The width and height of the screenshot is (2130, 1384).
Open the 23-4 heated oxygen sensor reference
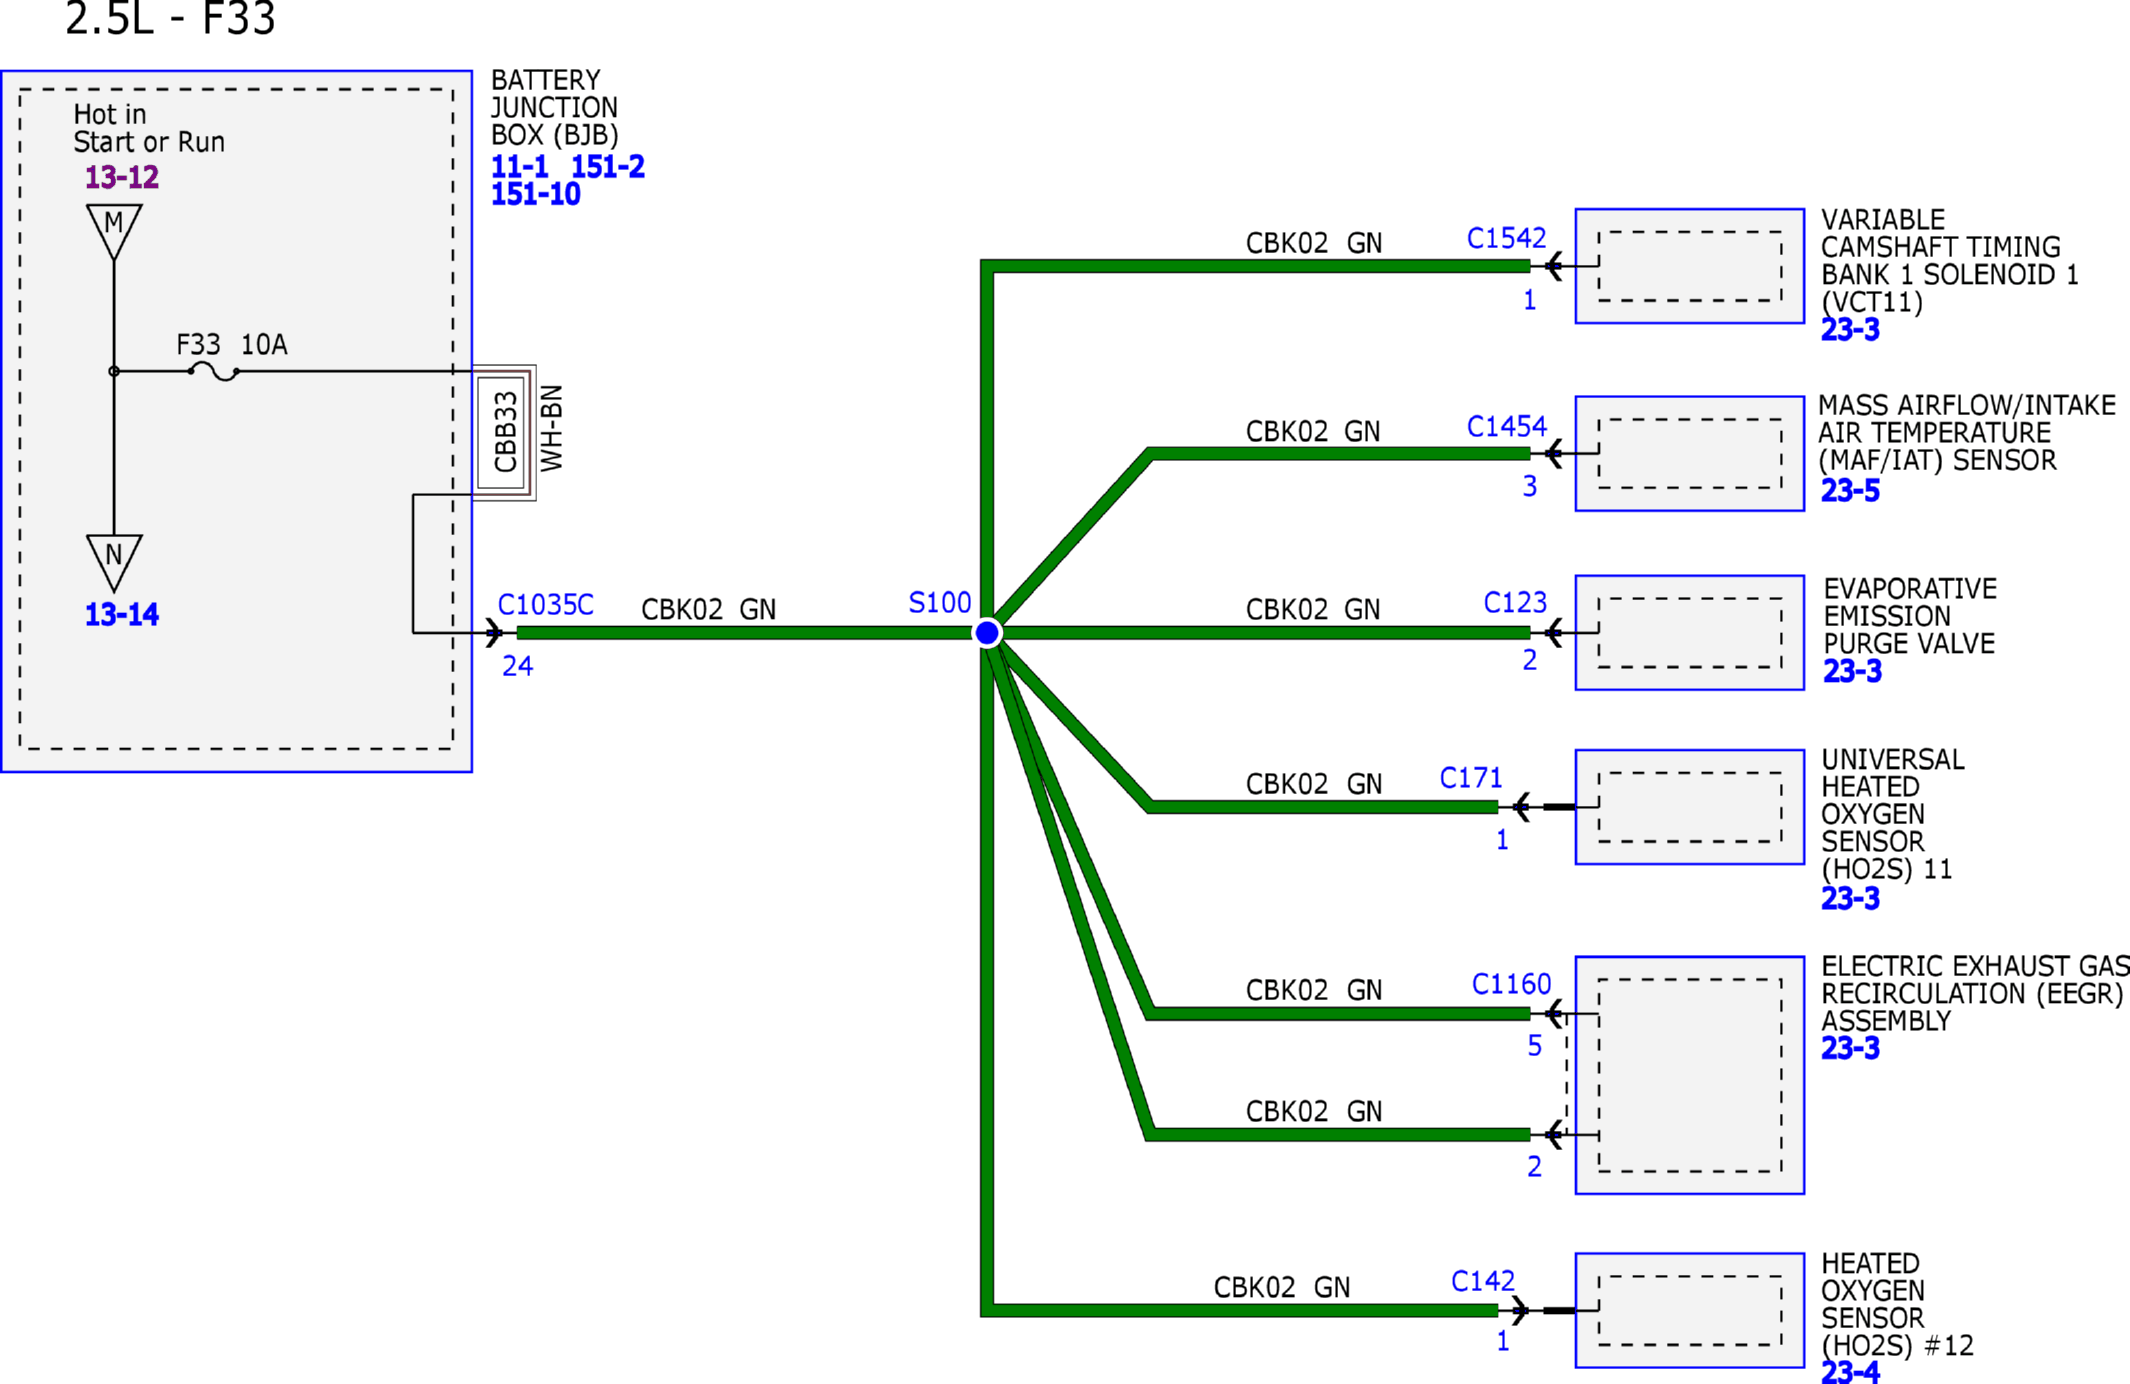1850,1372
